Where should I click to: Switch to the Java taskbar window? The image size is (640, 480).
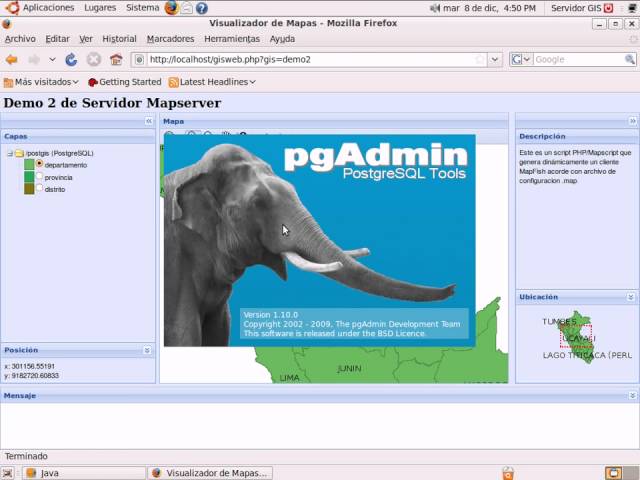click(84, 473)
